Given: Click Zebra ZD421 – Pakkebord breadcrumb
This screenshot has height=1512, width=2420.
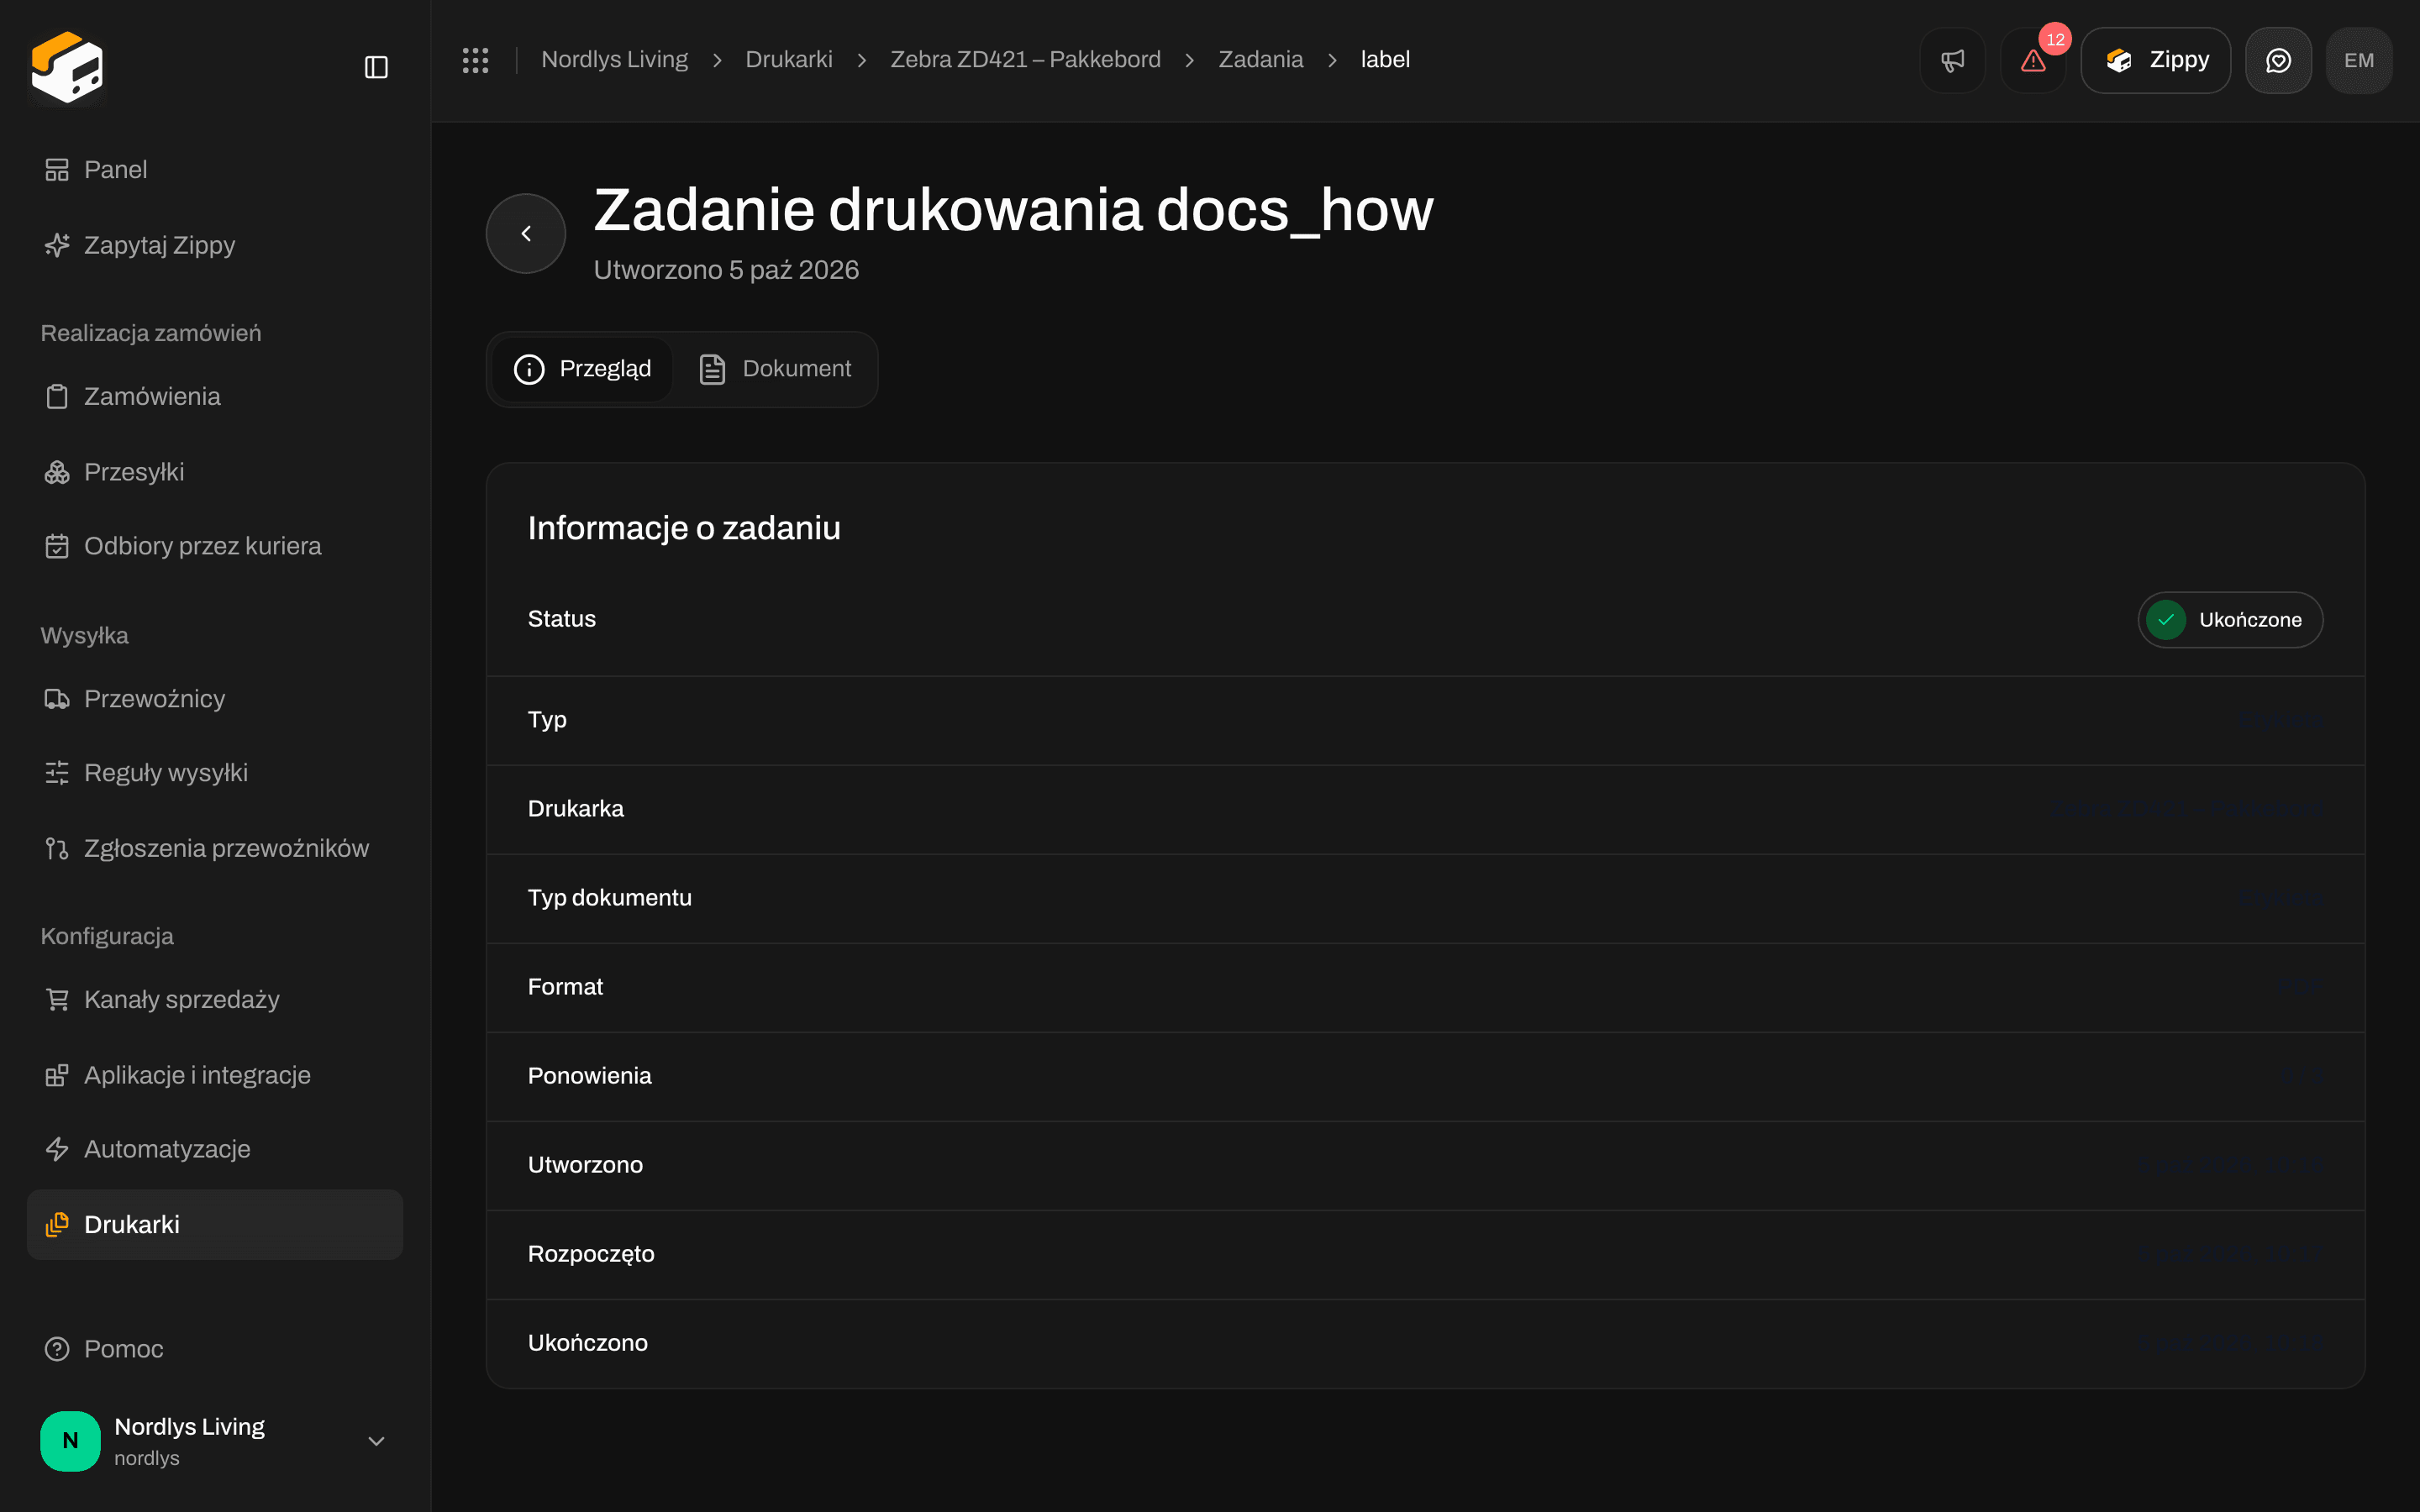Looking at the screenshot, I should [x=1025, y=60].
